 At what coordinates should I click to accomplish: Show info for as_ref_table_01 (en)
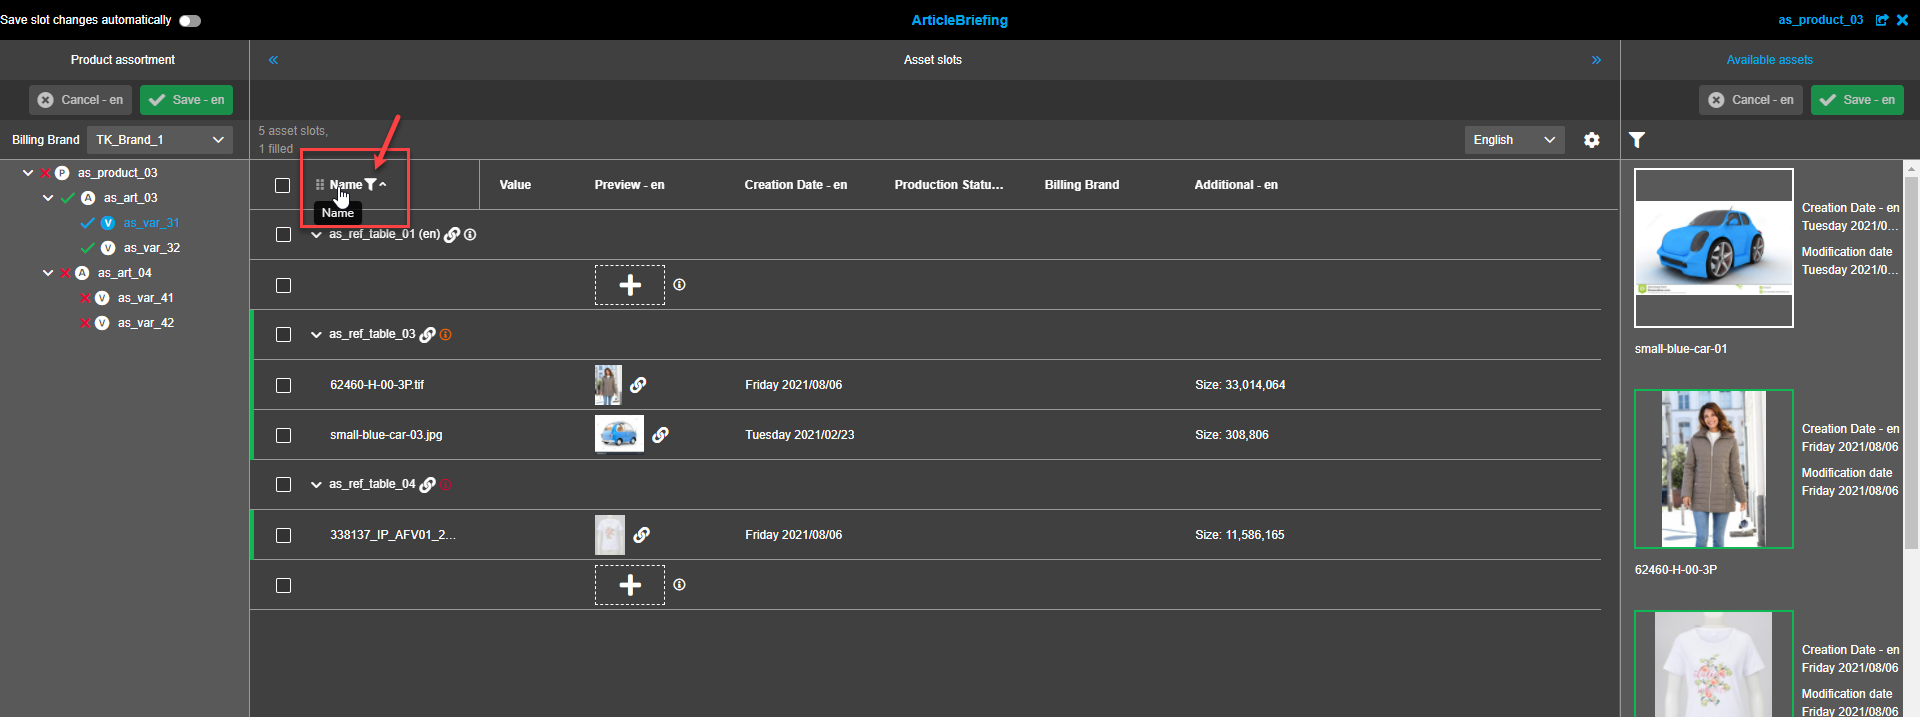(x=470, y=235)
